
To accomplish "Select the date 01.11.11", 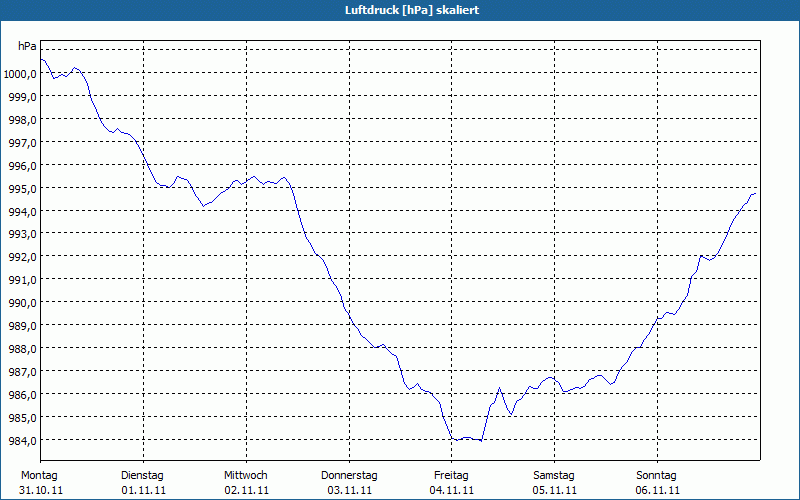I will tap(143, 491).
